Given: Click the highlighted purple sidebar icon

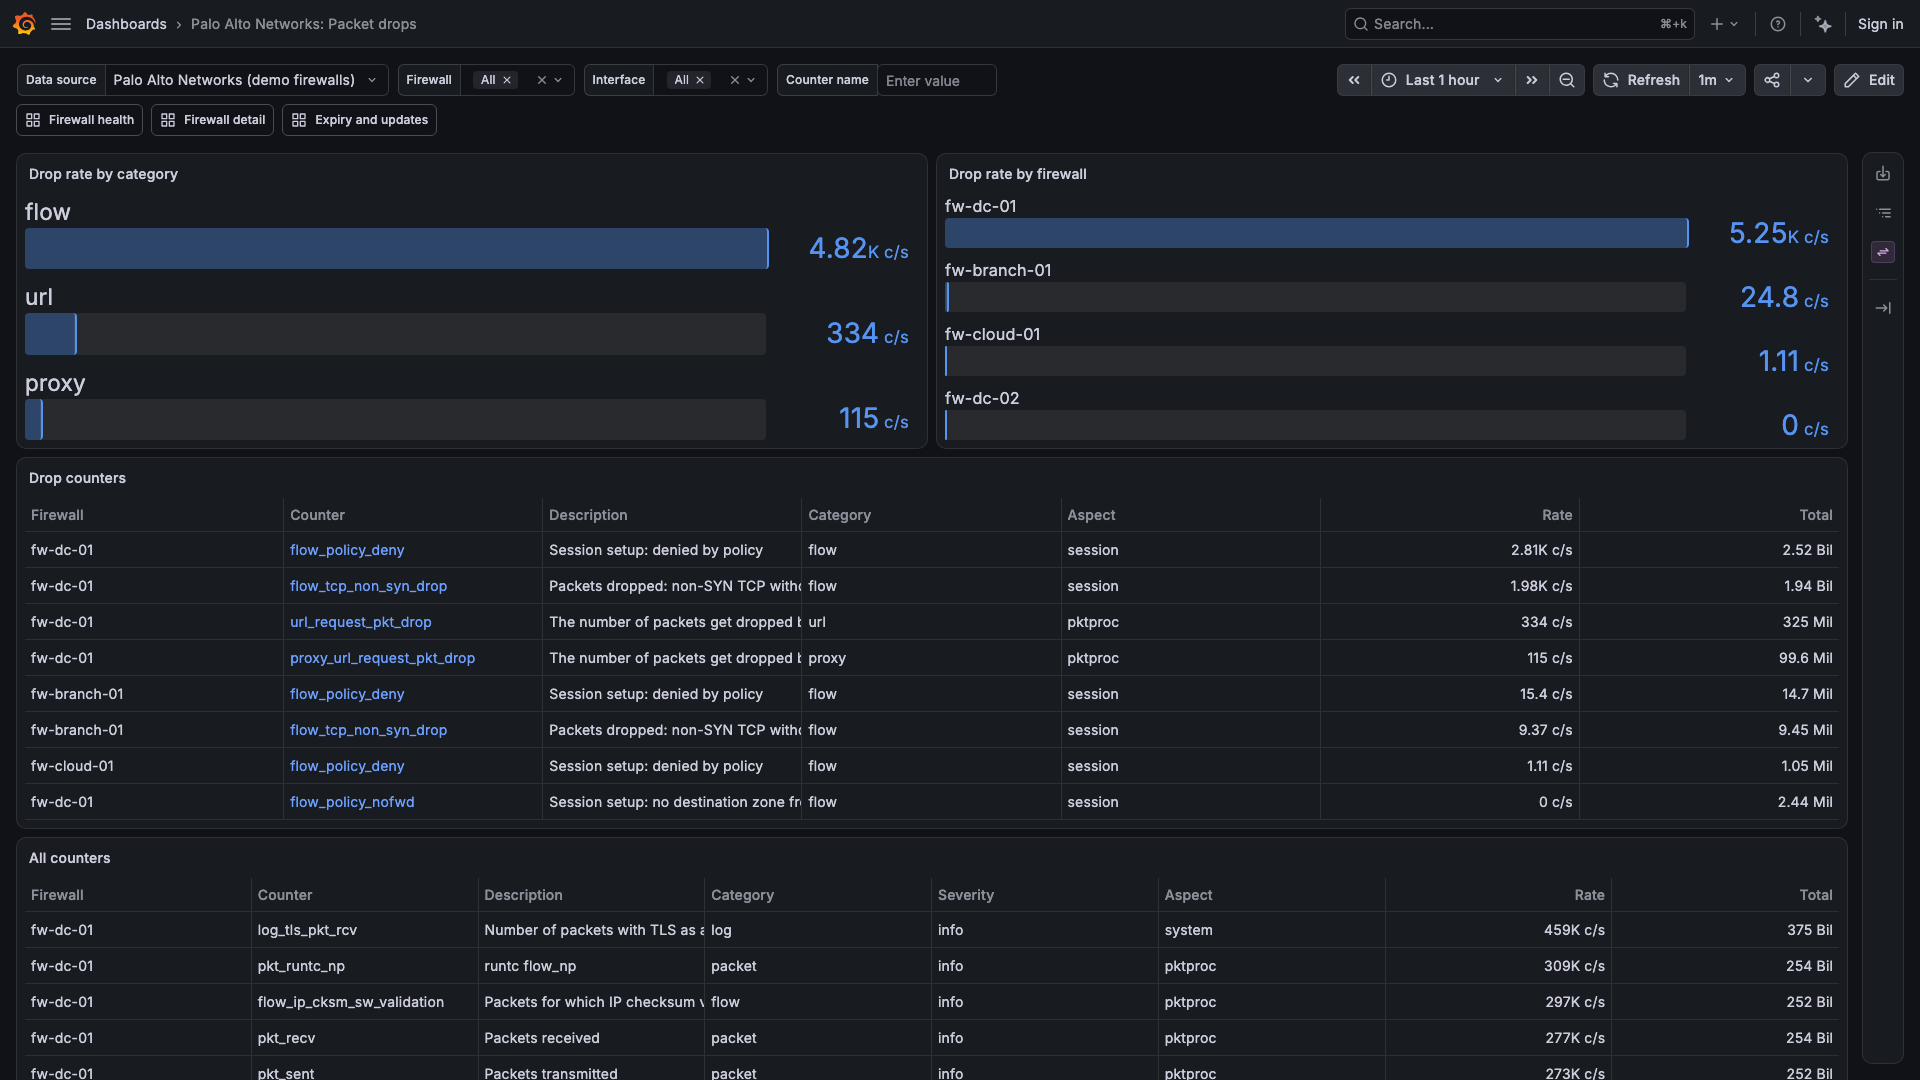Looking at the screenshot, I should click(1883, 252).
